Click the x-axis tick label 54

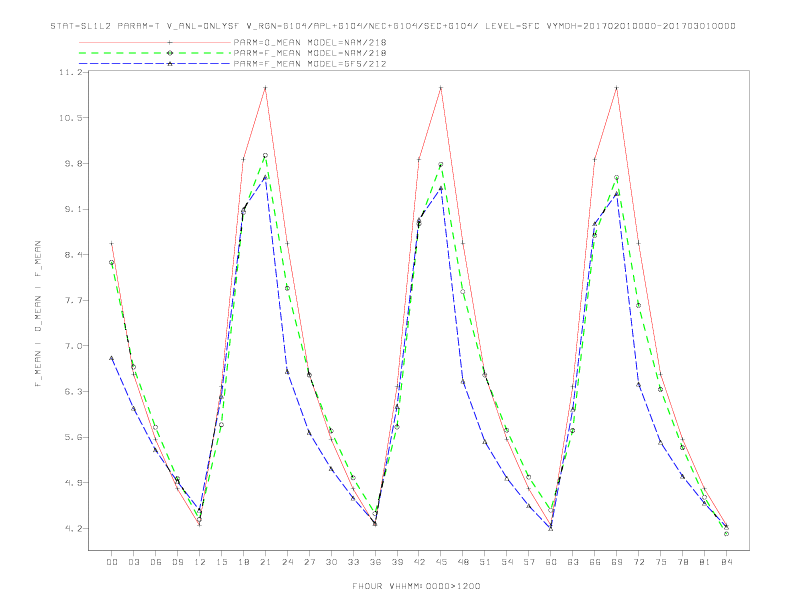(507, 562)
